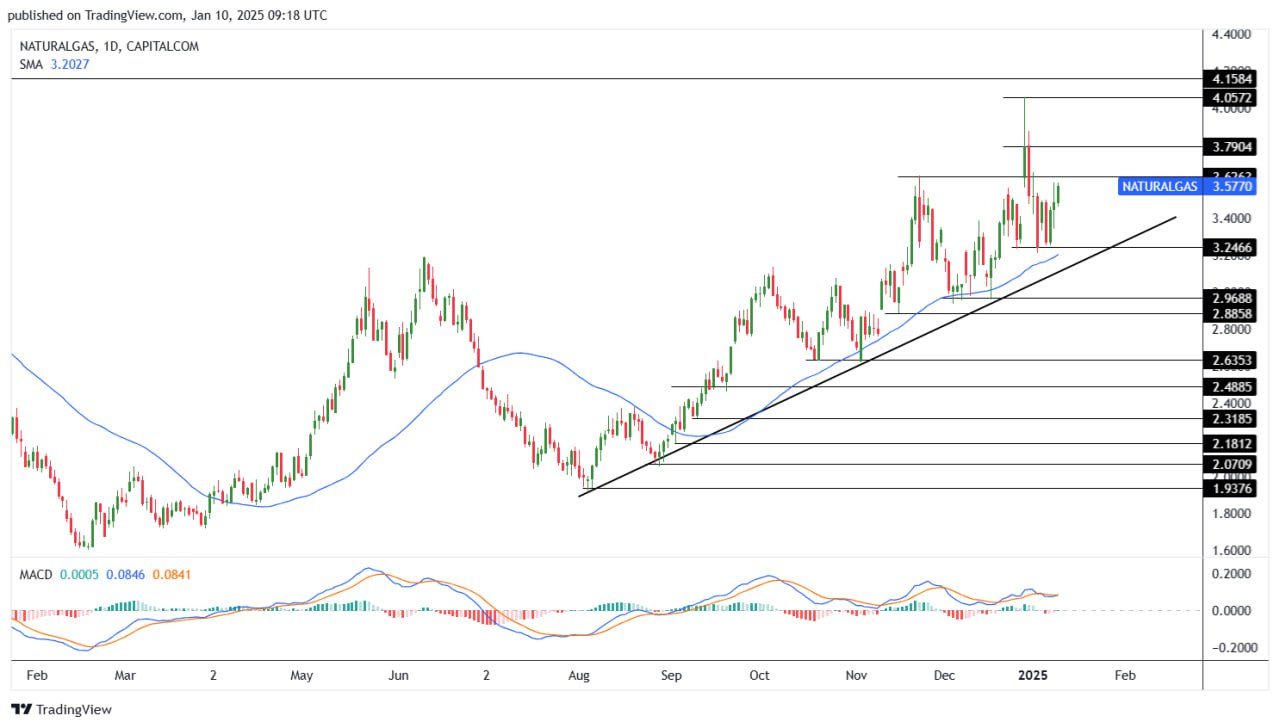
Task: Select the 4.0572 price level label
Action: [x=1231, y=98]
